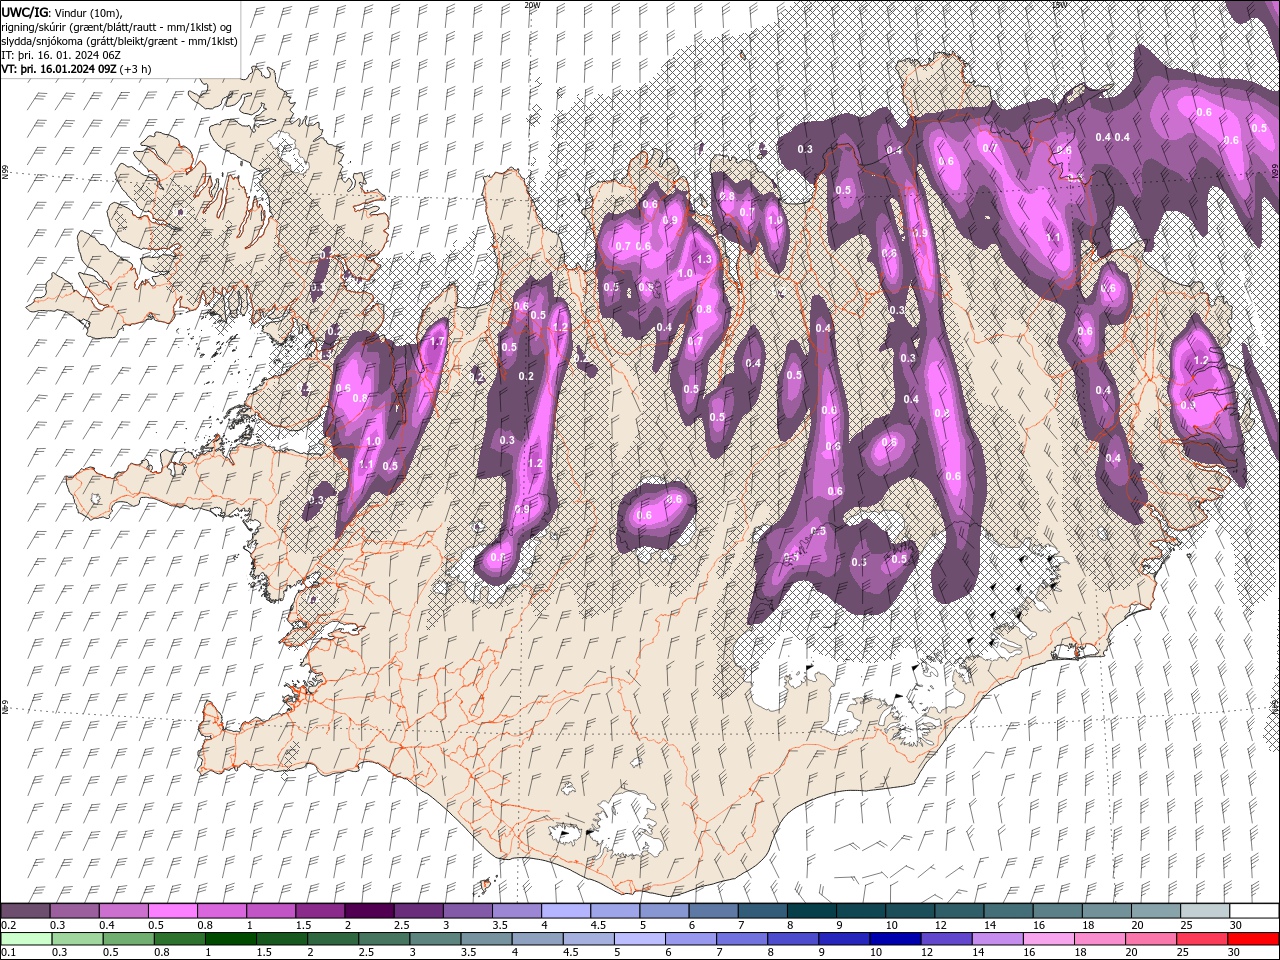This screenshot has width=1280, height=960.
Task: Click the white top-row swatch after label 30
Action: coord(1255,911)
